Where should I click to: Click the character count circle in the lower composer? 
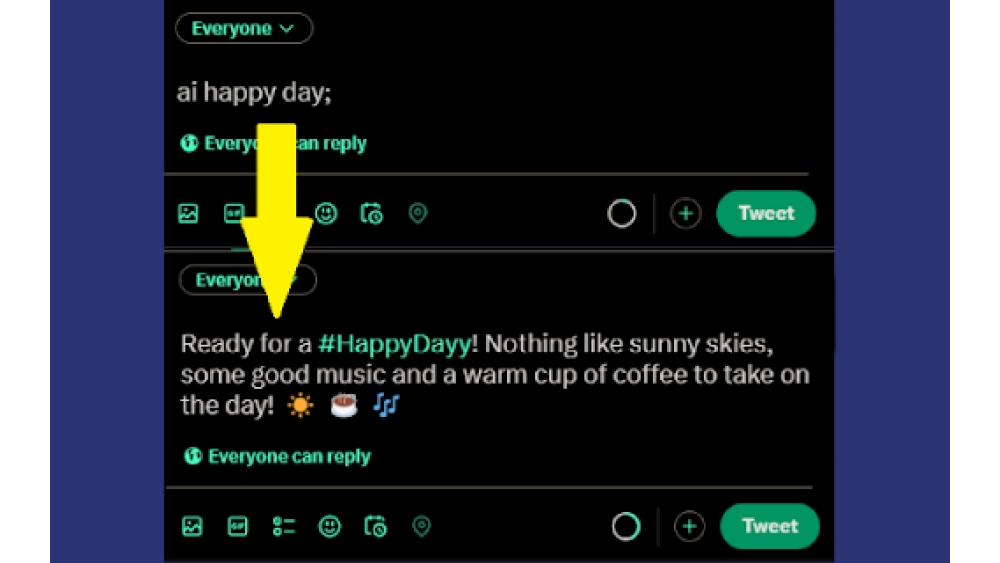point(626,527)
